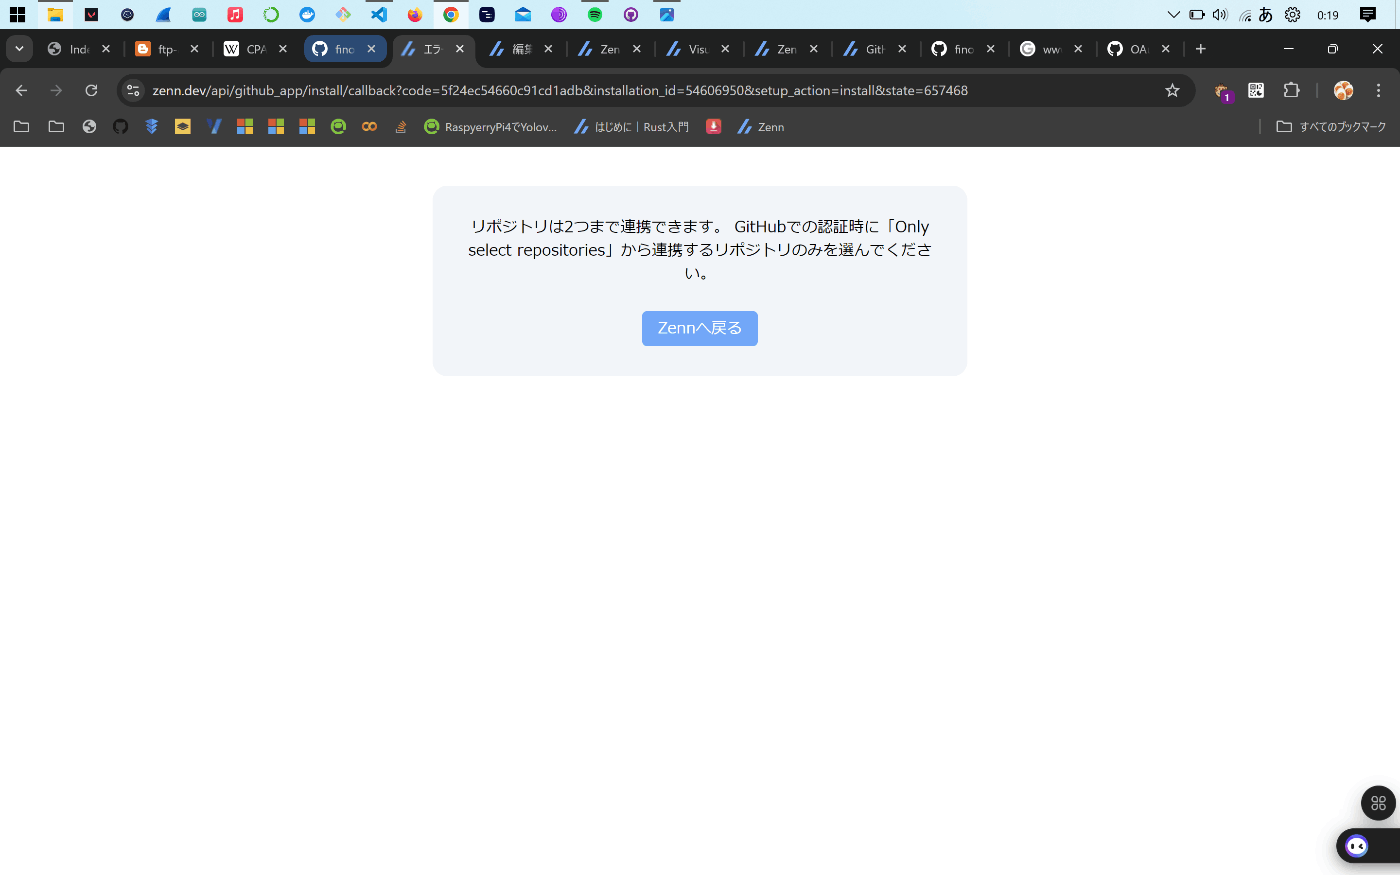The width and height of the screenshot is (1400, 875).
Task: Open Arduino IDE from the taskbar
Action: click(199, 15)
